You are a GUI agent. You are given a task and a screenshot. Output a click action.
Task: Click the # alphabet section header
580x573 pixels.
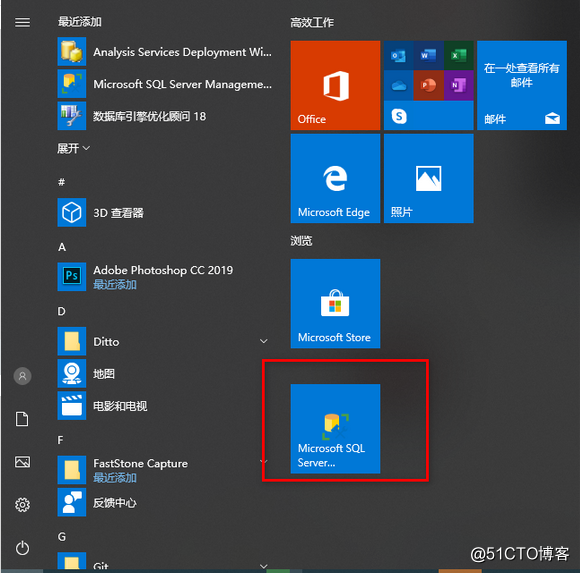[61, 182]
